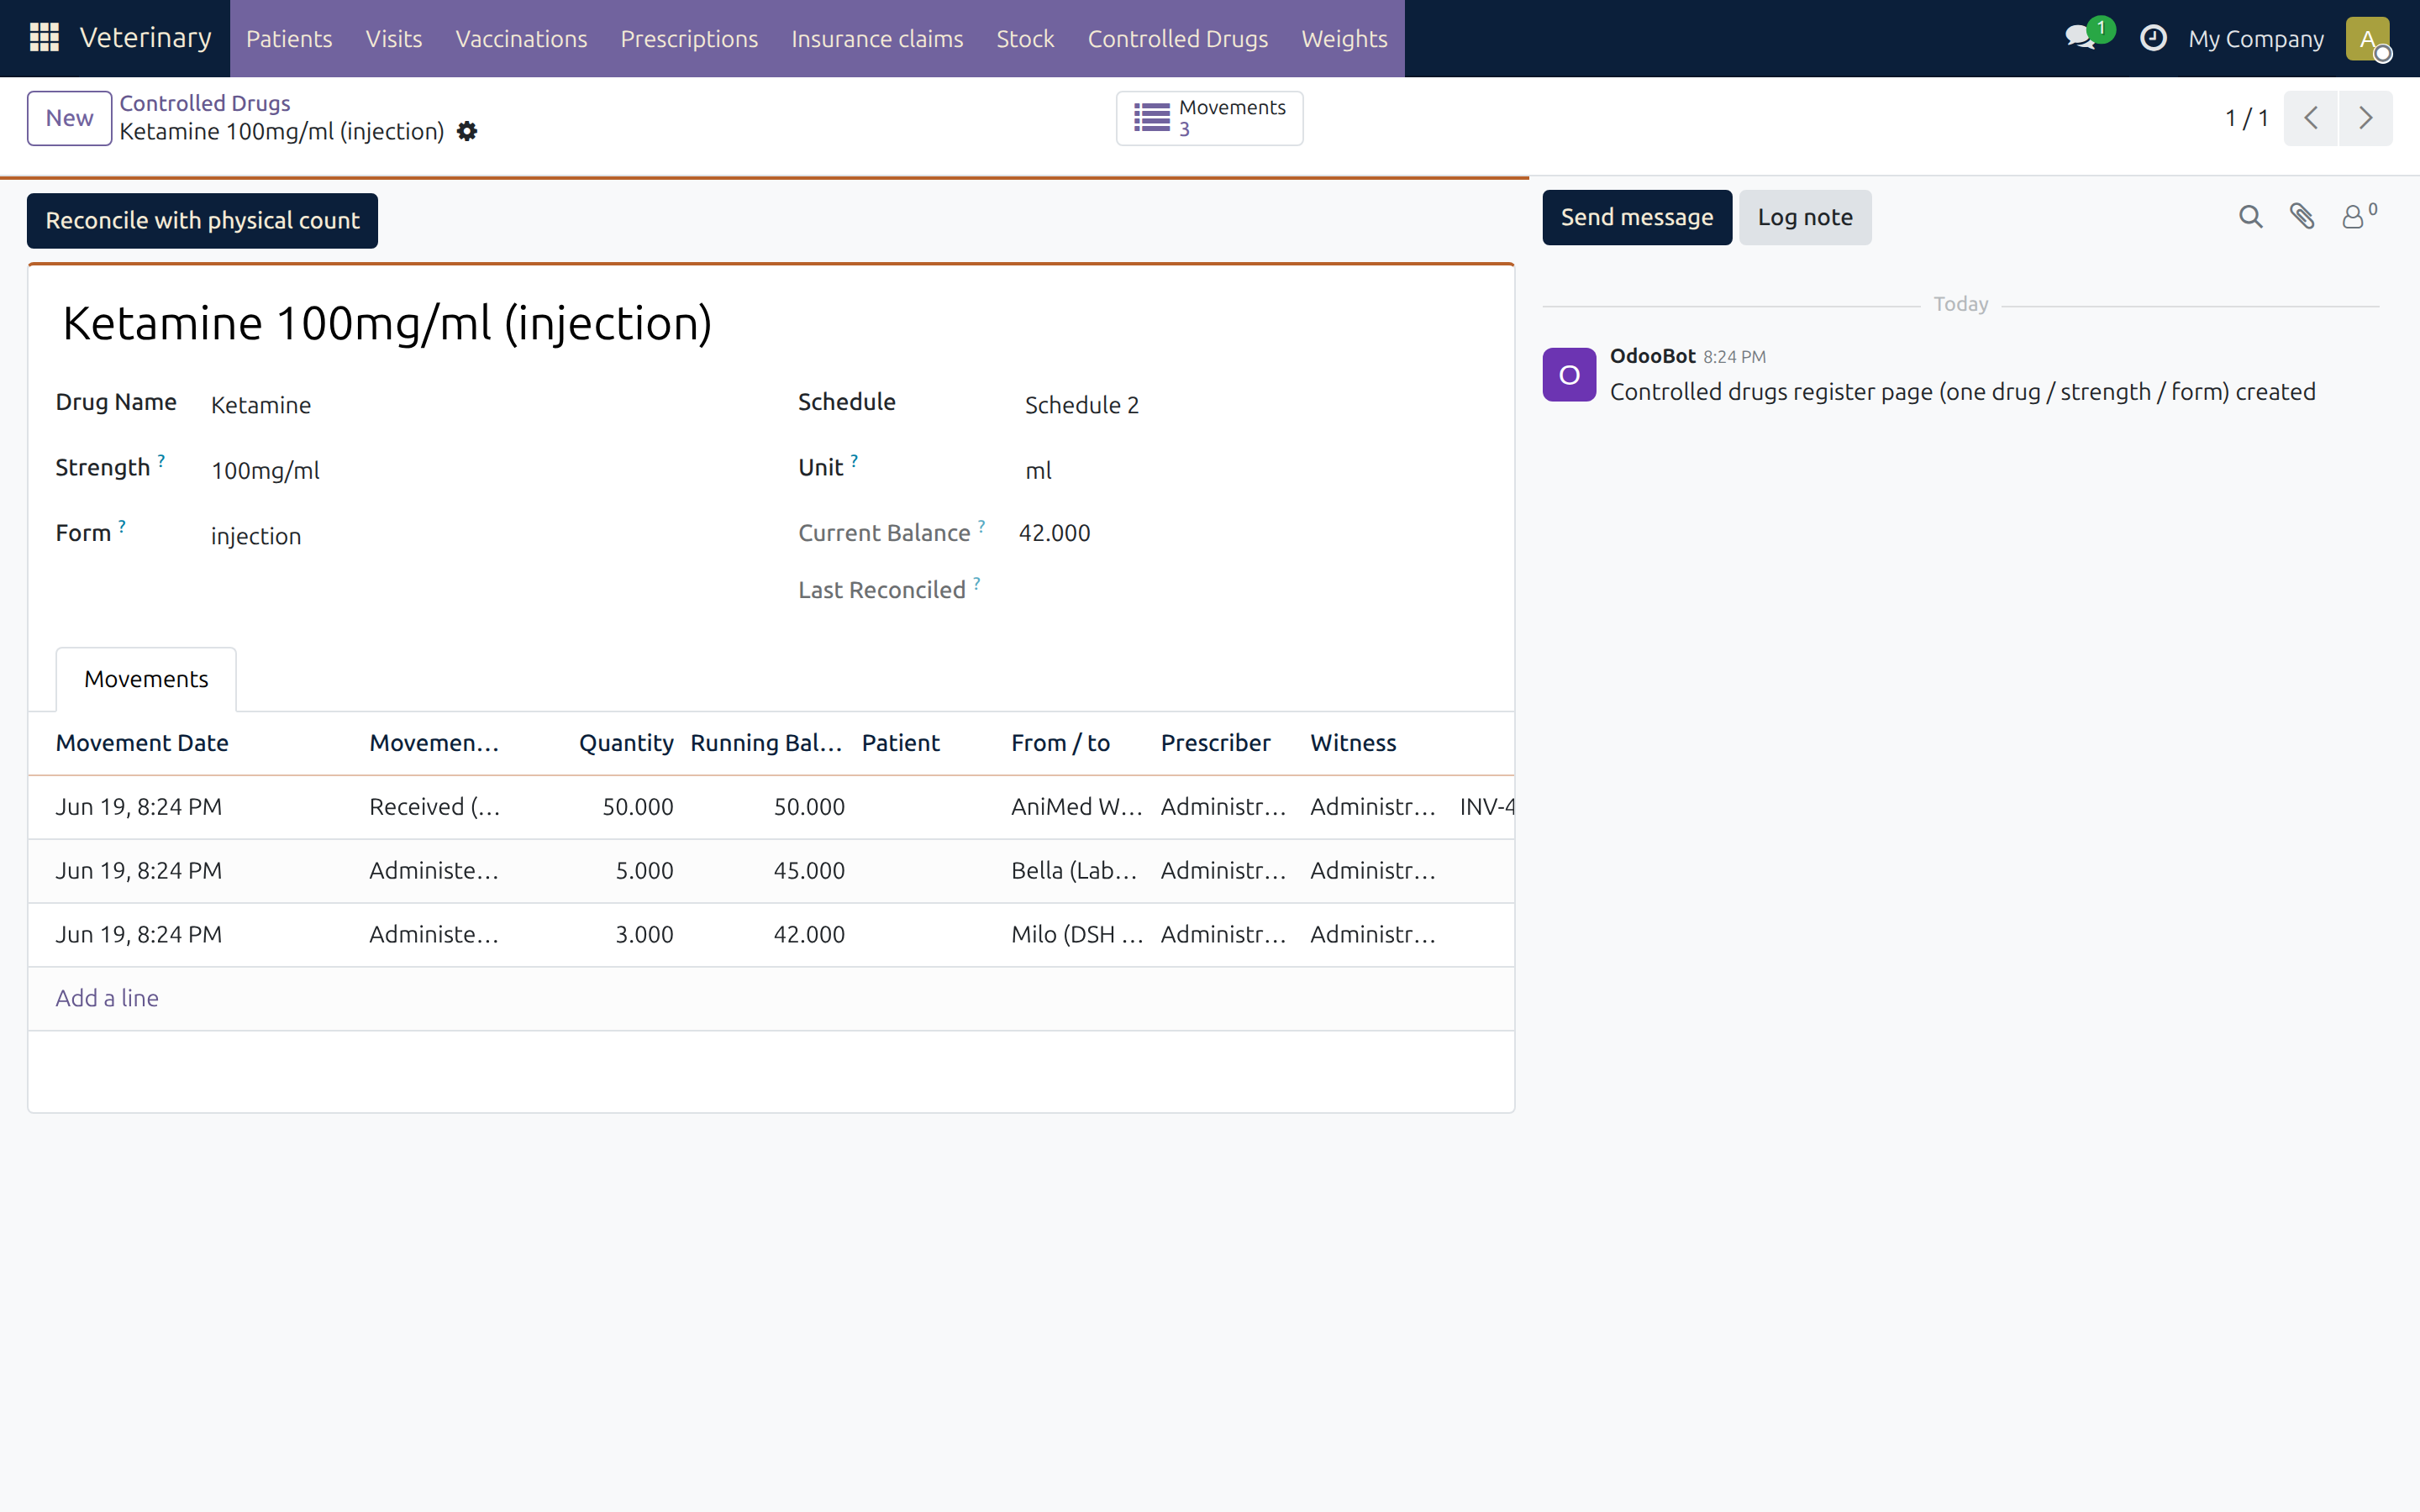The height and width of the screenshot is (1512, 2420).
Task: Click the New button
Action: [x=69, y=118]
